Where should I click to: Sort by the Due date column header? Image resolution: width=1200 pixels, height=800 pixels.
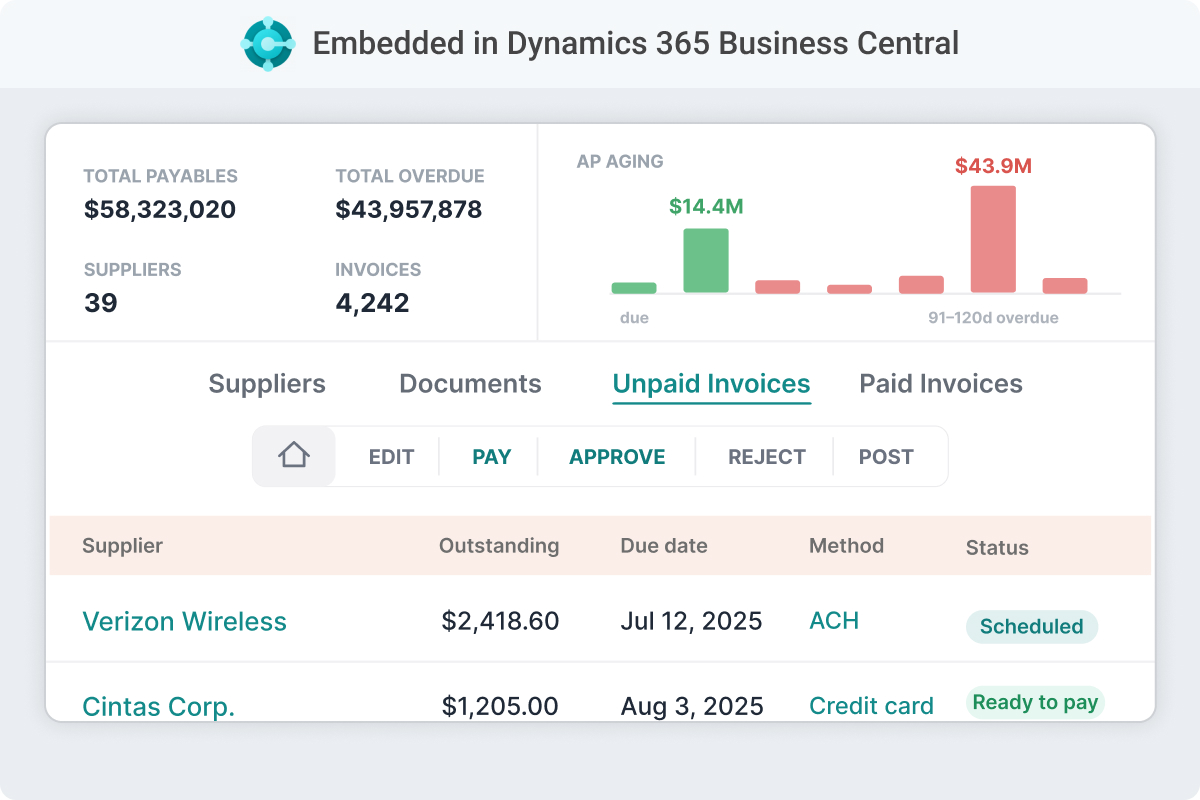[664, 546]
